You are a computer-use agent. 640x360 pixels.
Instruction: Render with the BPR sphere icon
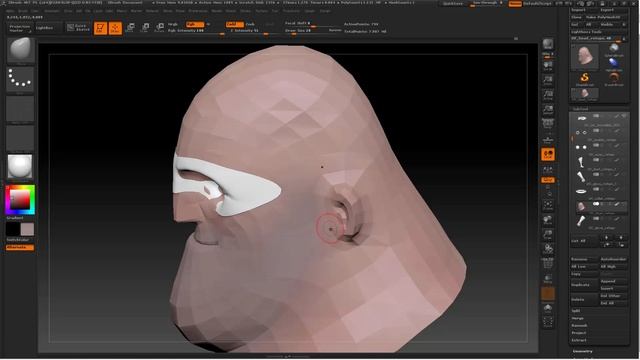[548, 44]
